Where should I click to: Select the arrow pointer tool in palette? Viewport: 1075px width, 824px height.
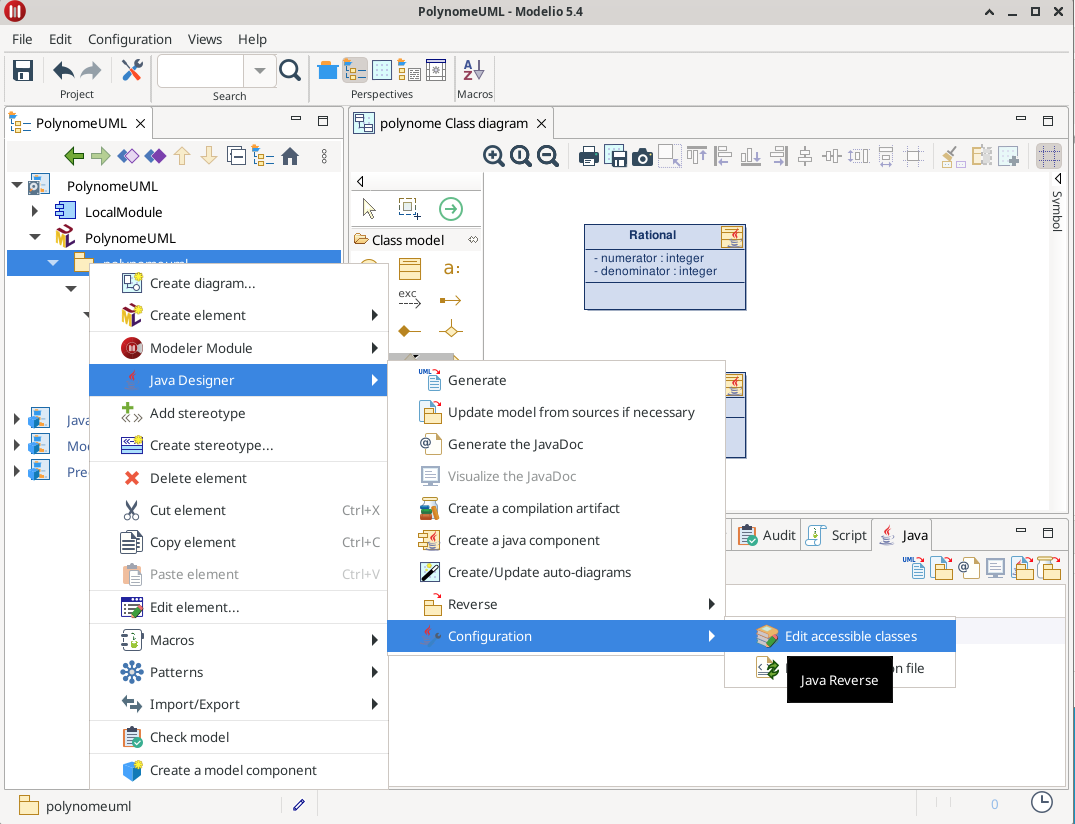coord(369,208)
